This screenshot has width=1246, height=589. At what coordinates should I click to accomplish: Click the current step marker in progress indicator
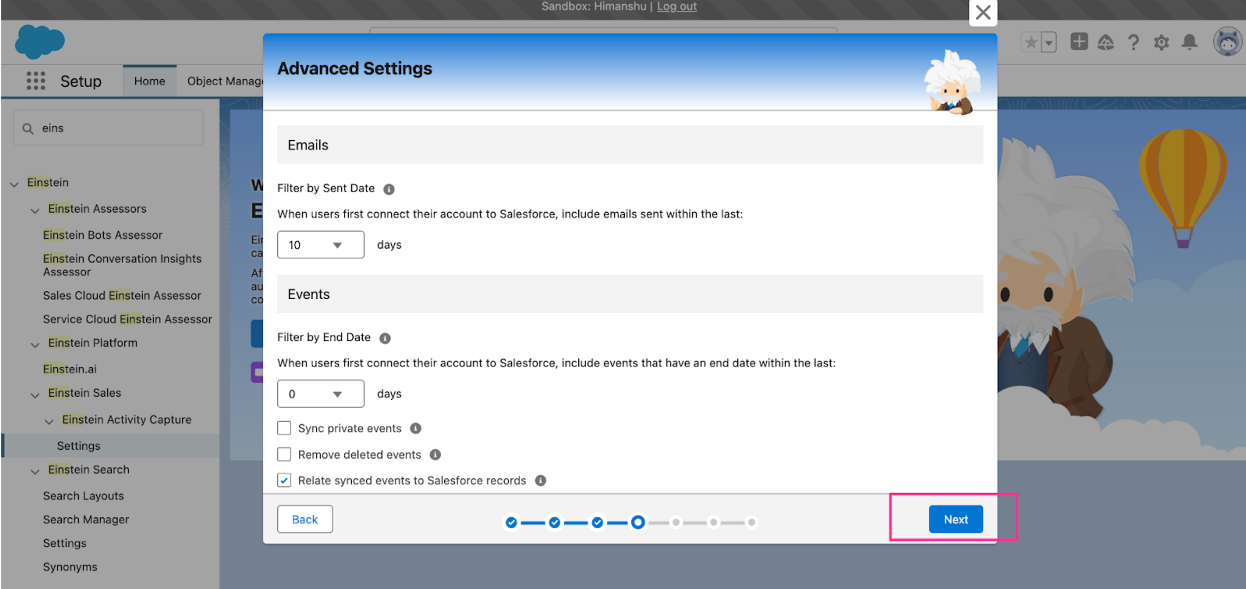click(x=637, y=522)
